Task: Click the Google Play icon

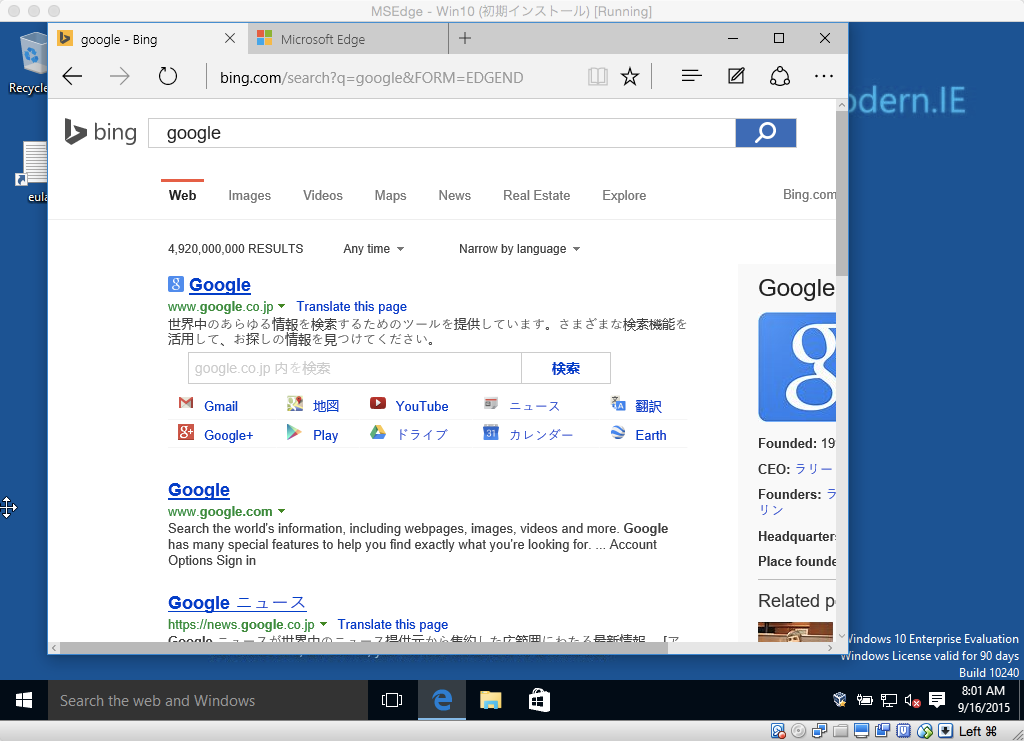Action: (295, 432)
